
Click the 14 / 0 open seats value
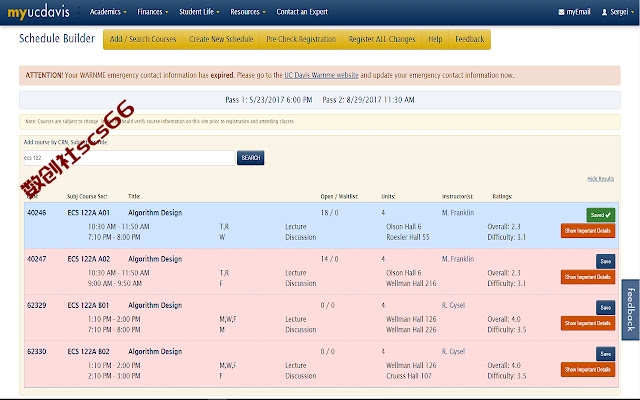coord(329,259)
